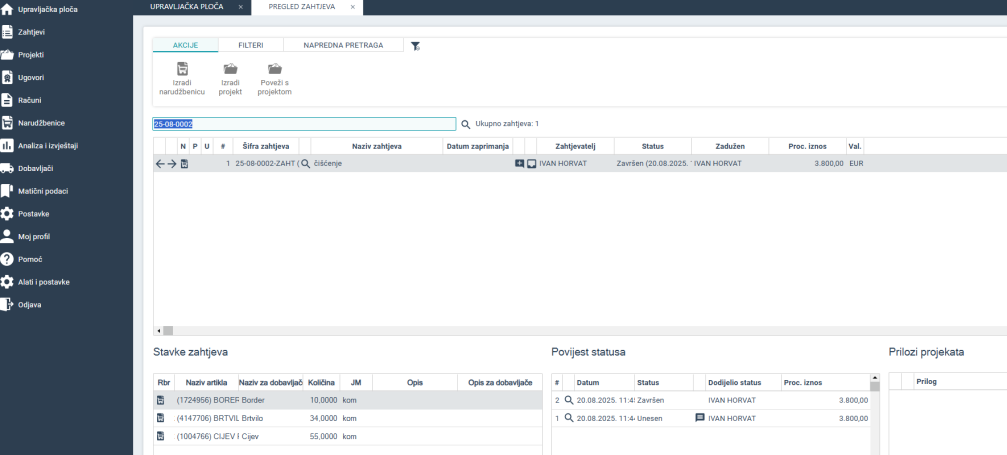The image size is (1007, 455).
Task: Click the Odjava logout link
Action: tap(29, 304)
